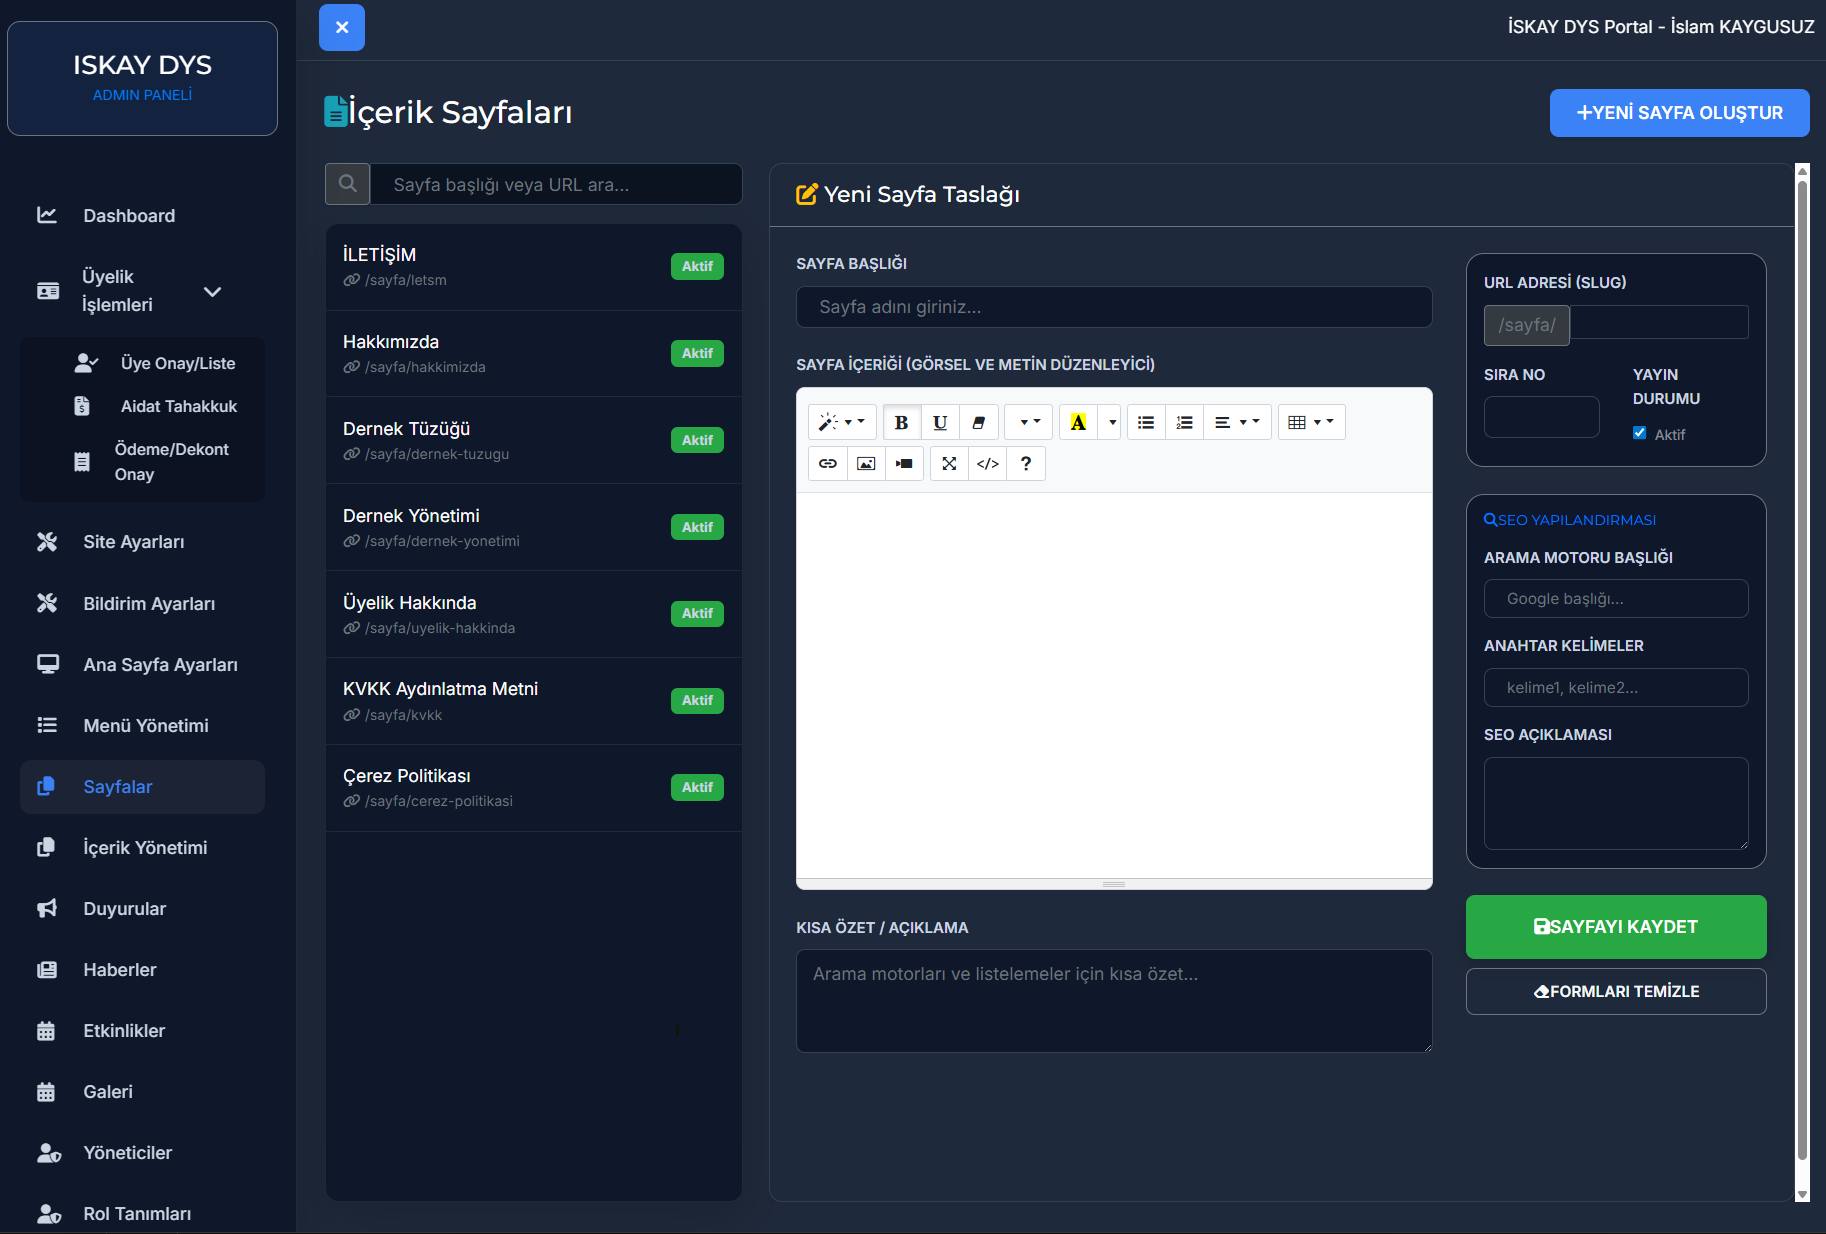
Task: Apply underline formatting in the editor
Action: 940,423
